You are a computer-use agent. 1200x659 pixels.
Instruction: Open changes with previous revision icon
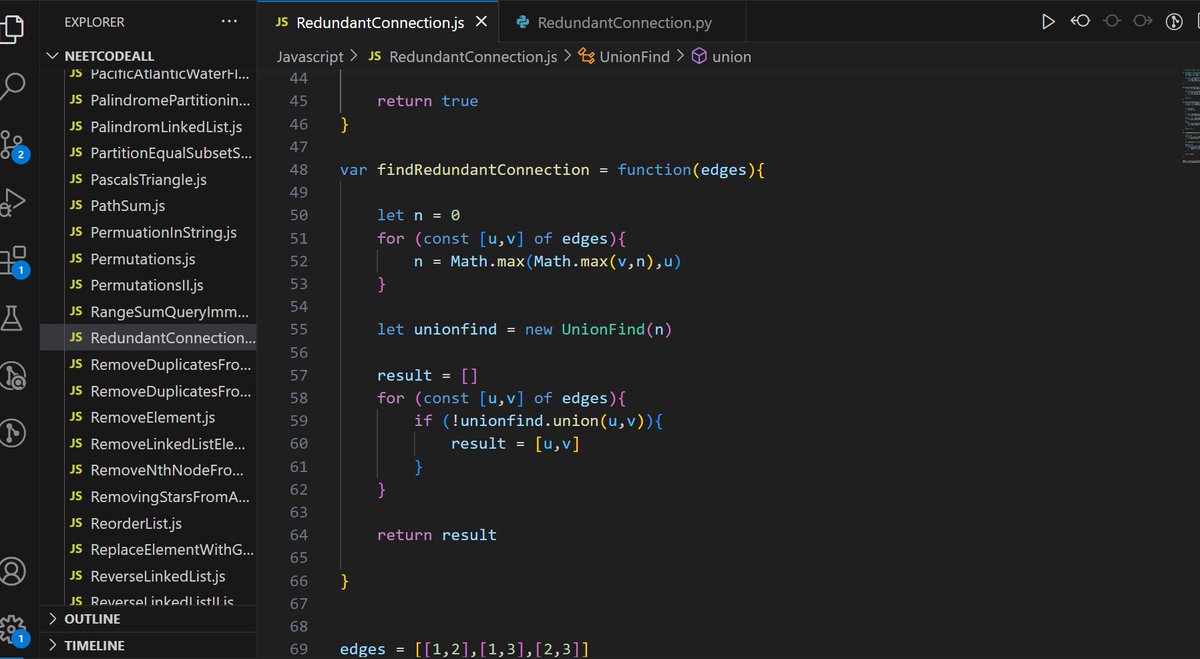pyautogui.click(x=1080, y=21)
